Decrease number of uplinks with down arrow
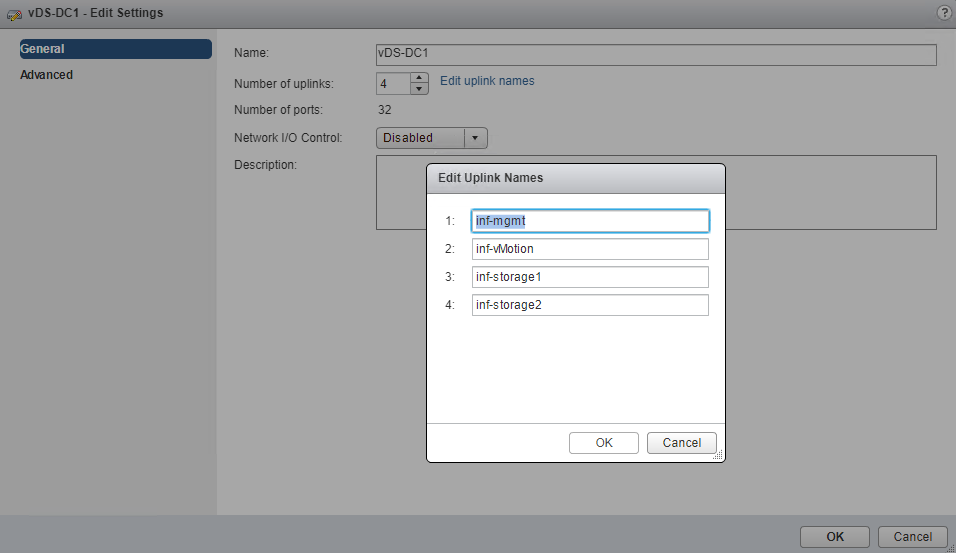The image size is (956, 553). (419, 89)
